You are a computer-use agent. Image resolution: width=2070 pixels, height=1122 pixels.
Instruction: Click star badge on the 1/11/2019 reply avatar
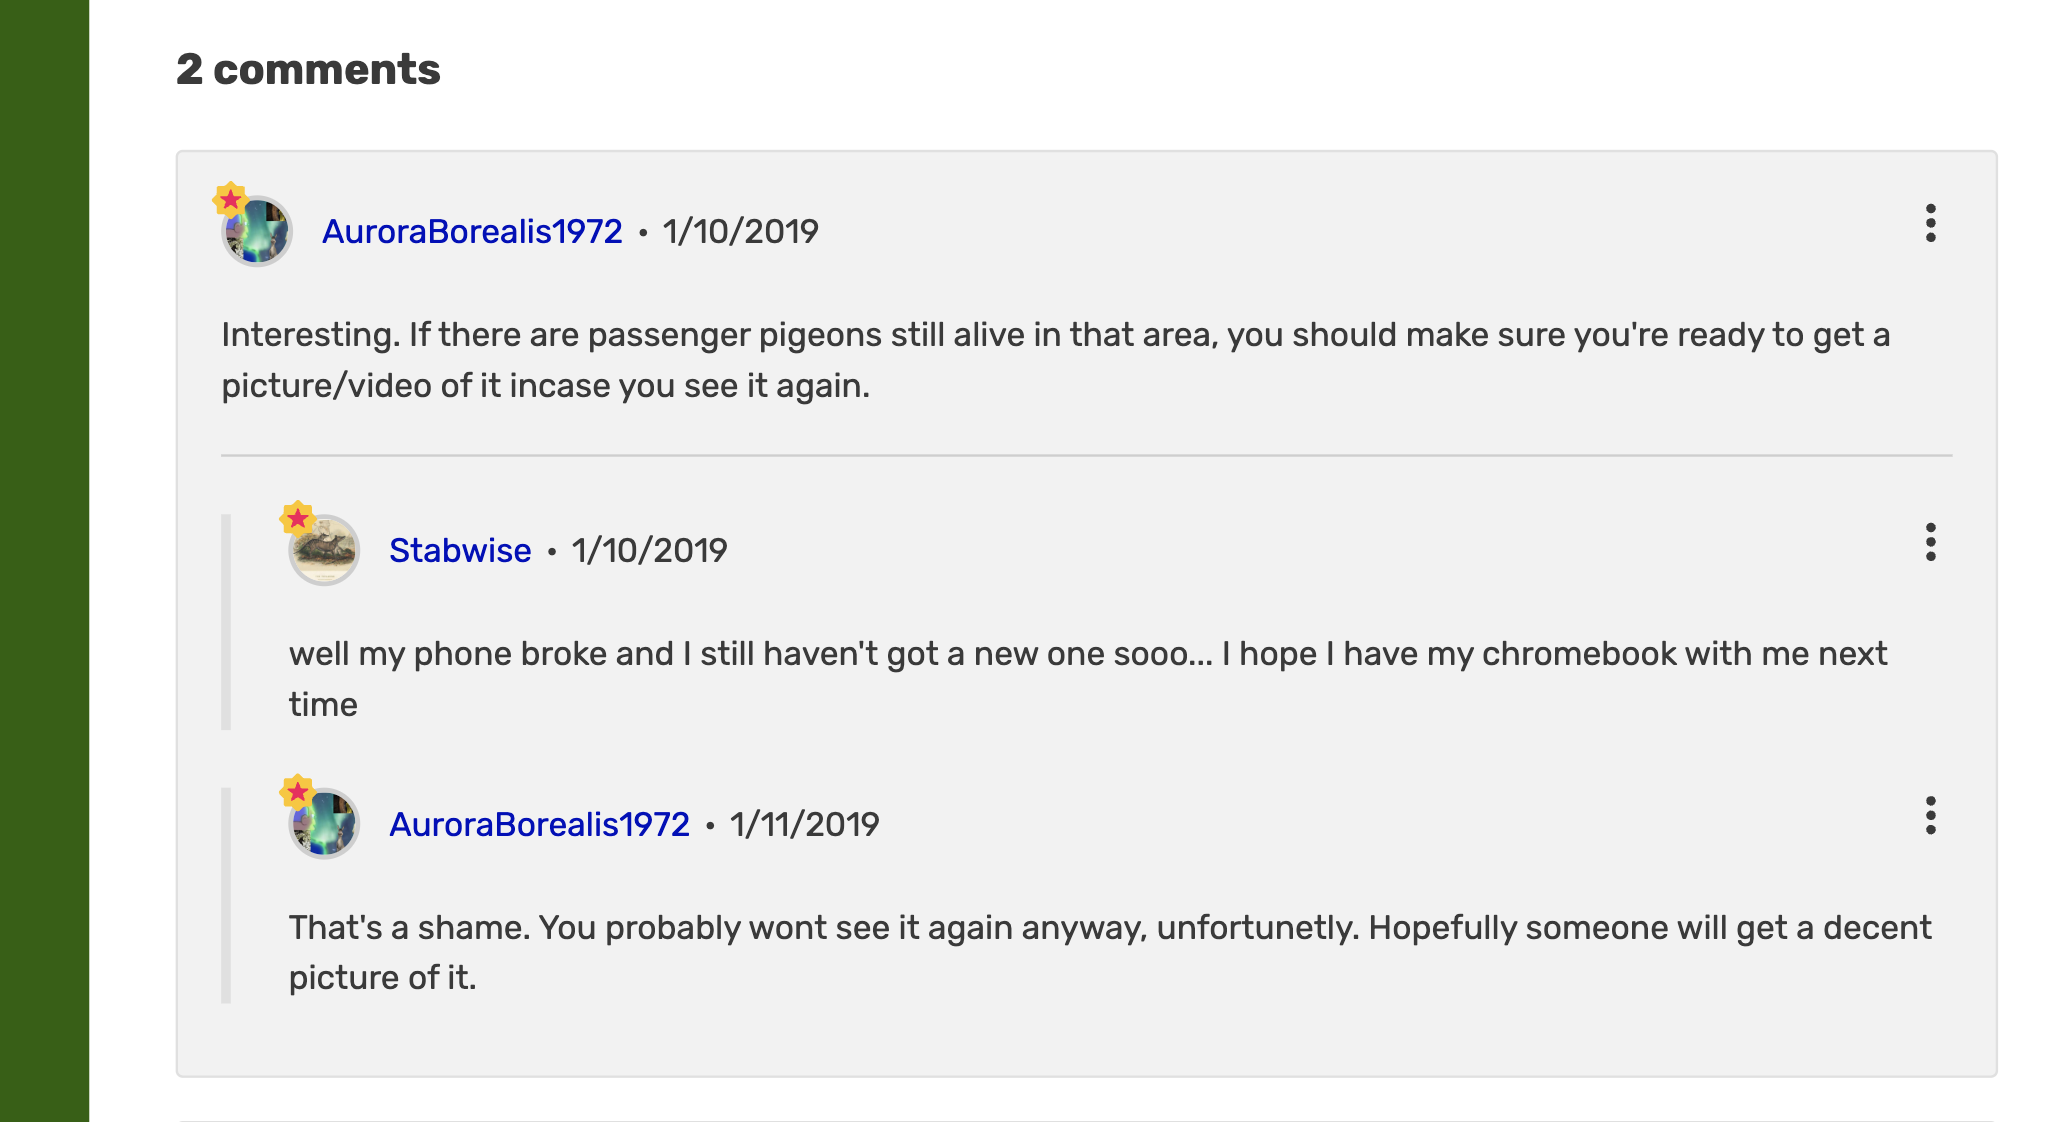tap(297, 792)
